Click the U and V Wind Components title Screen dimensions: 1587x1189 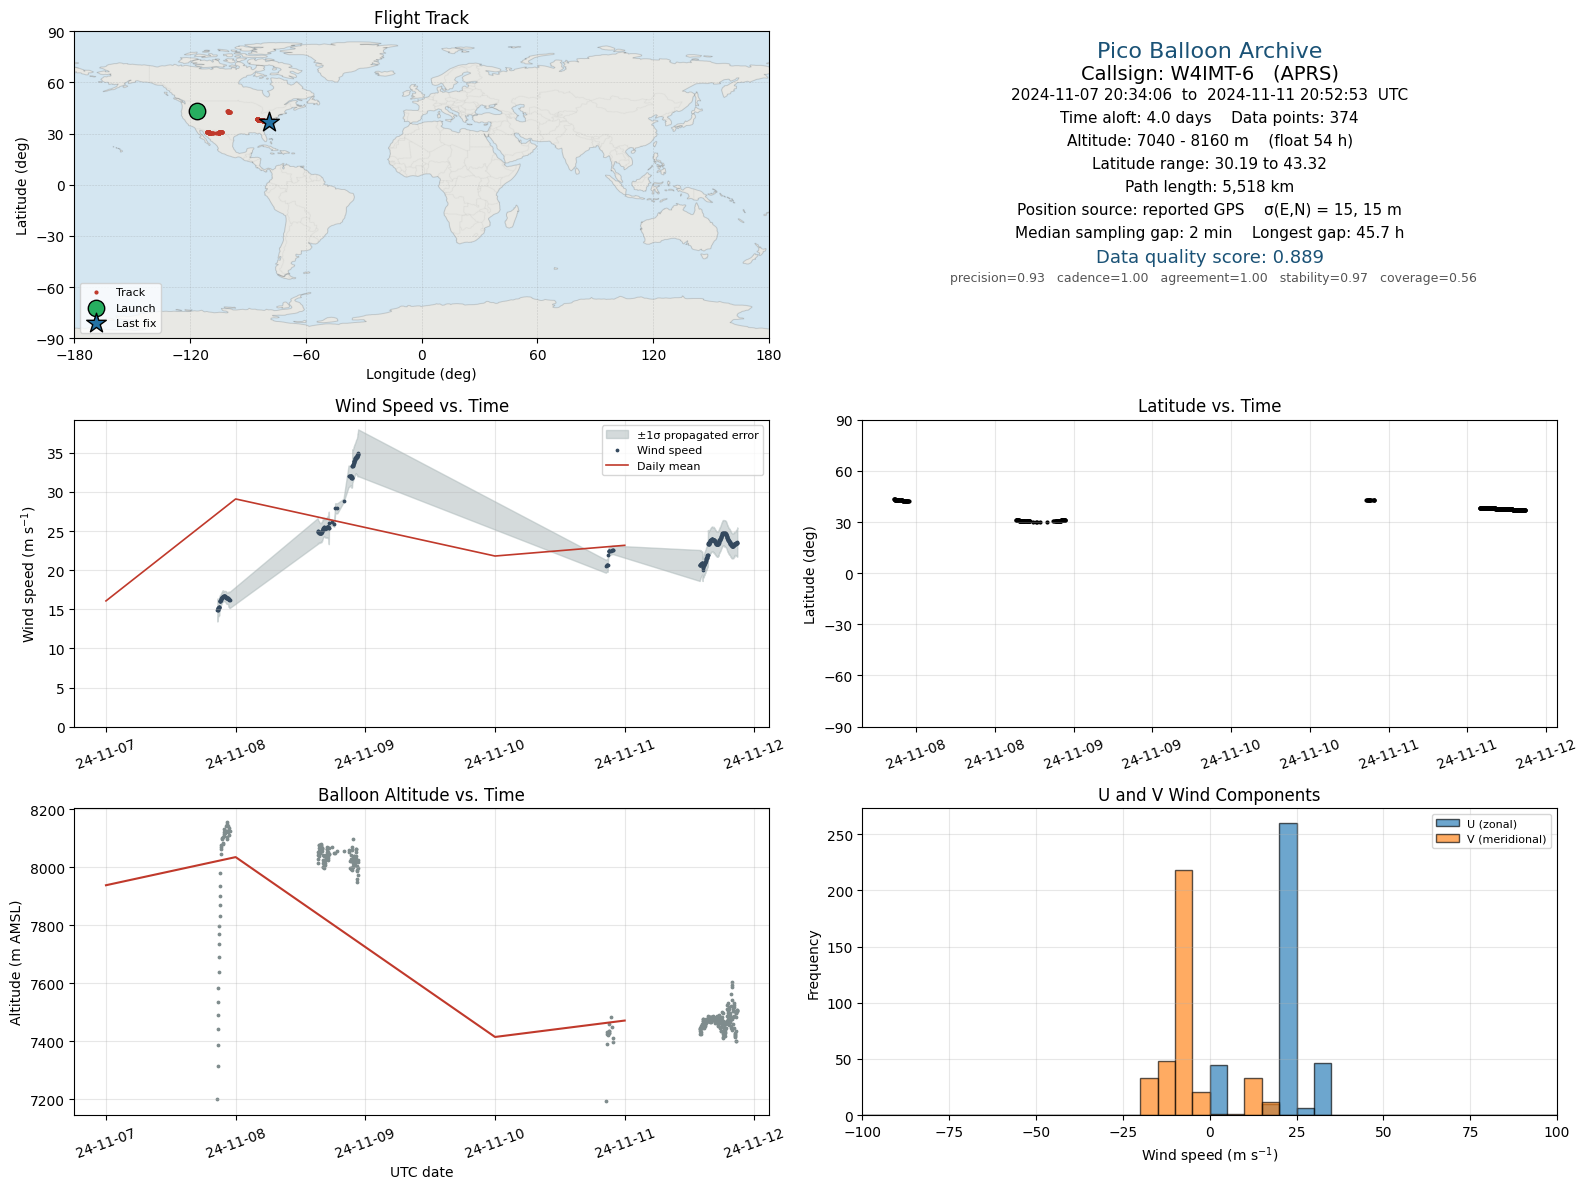coord(1209,795)
